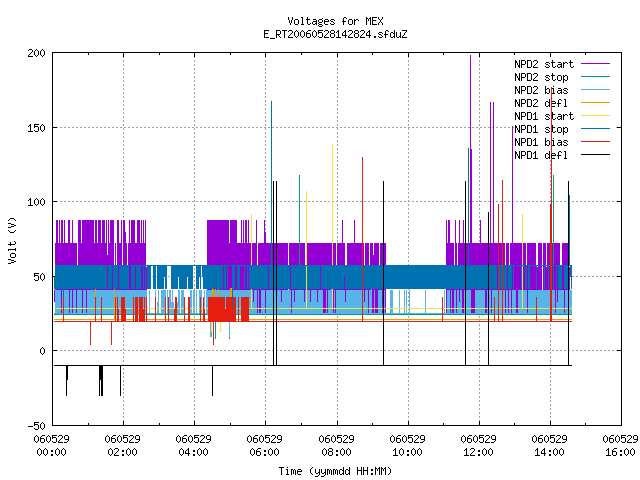Screen dimensions: 640x480
Task: Click the yellow NPD1 start legend line
Action: (595, 116)
